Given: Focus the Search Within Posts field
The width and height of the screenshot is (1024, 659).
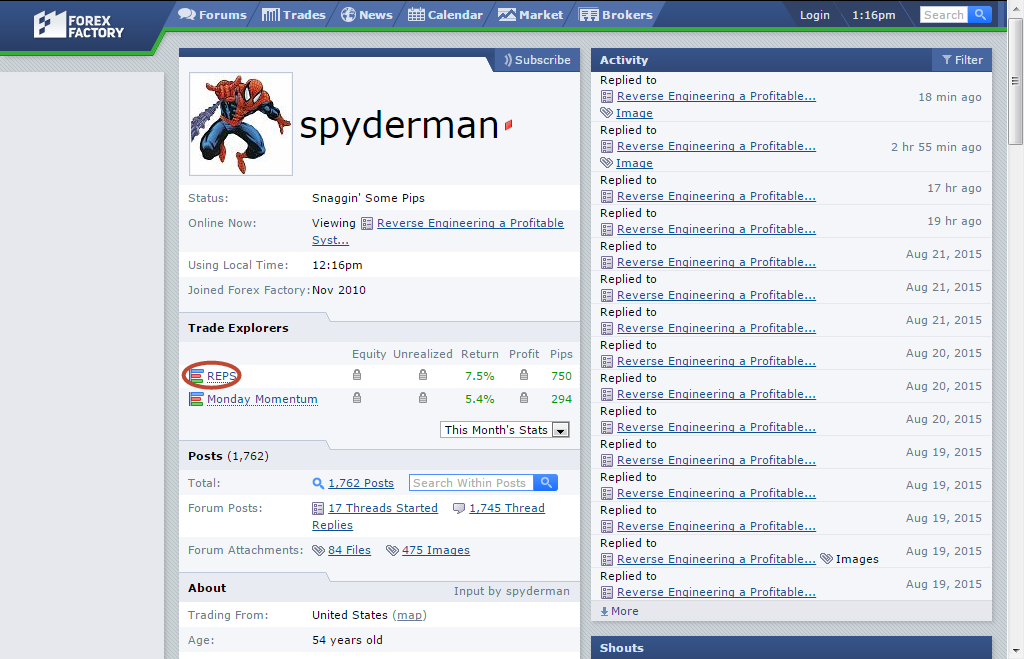Looking at the screenshot, I should pyautogui.click(x=472, y=483).
